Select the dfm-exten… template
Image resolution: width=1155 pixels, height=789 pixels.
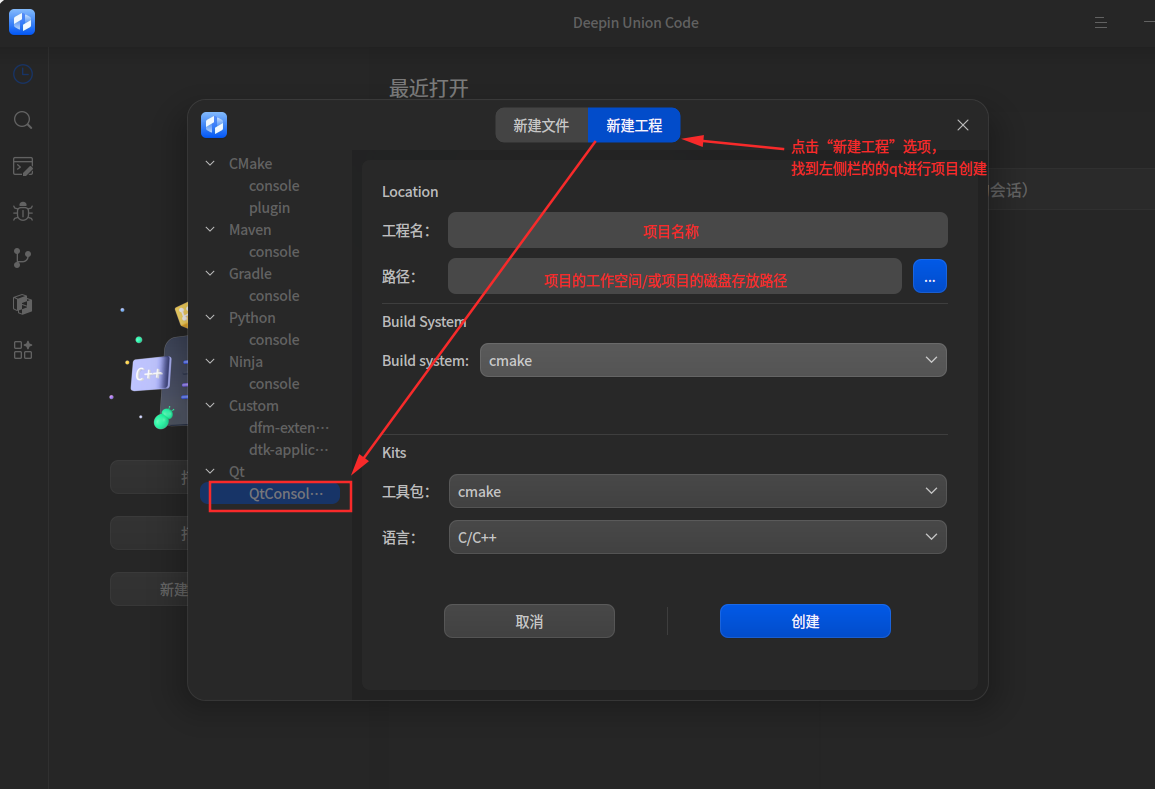(x=289, y=428)
